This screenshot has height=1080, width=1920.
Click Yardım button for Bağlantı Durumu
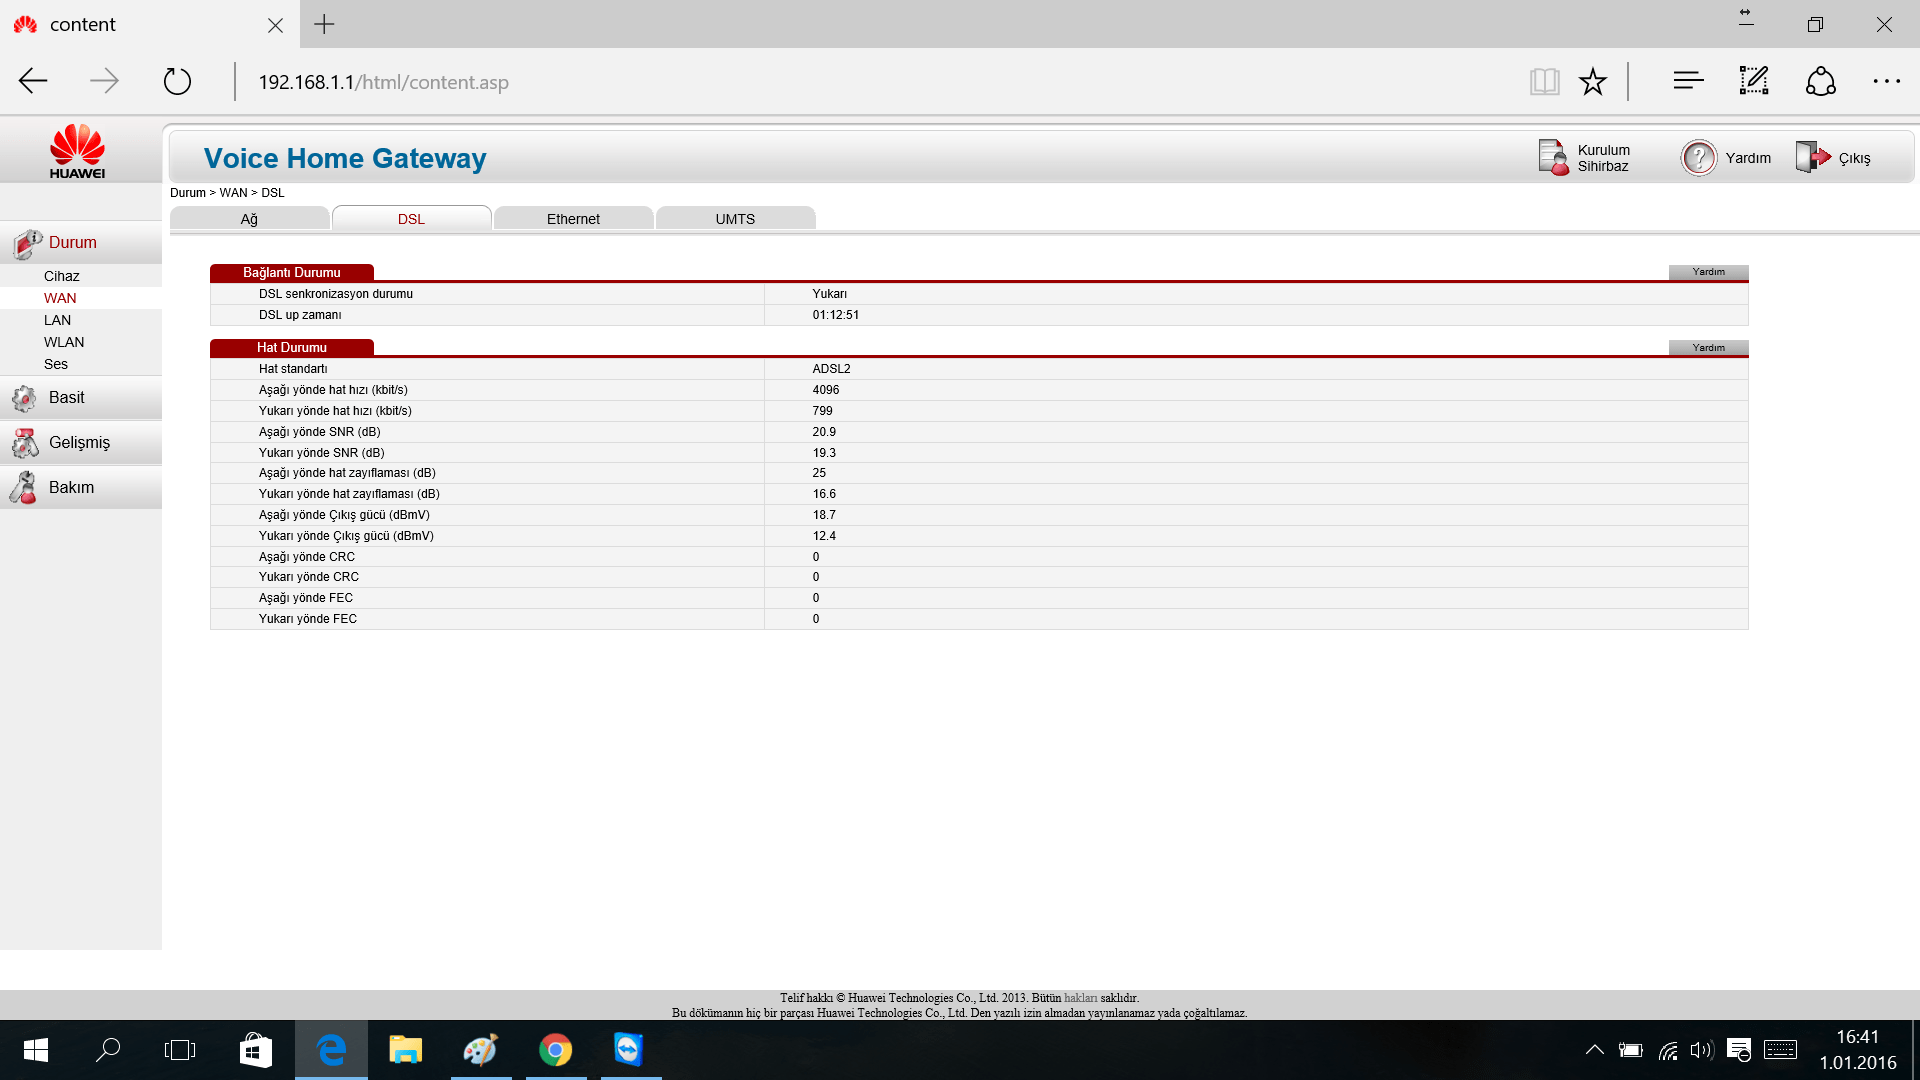tap(1708, 272)
